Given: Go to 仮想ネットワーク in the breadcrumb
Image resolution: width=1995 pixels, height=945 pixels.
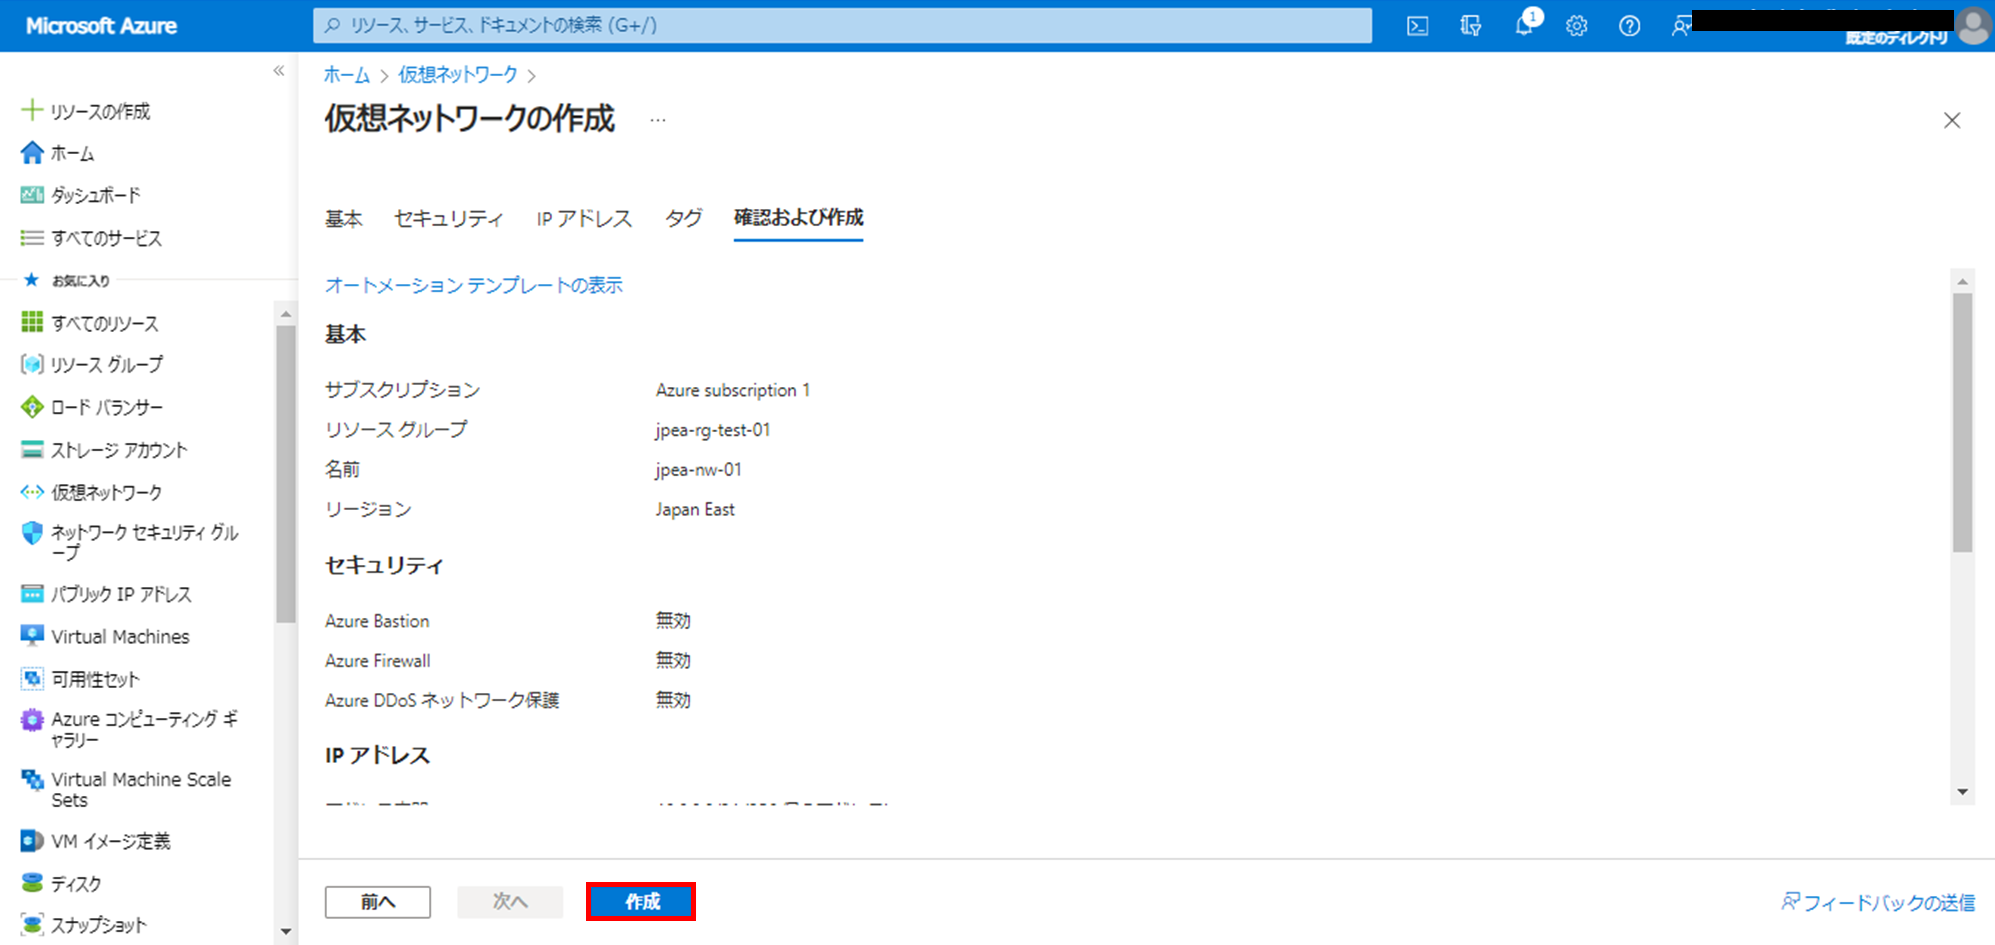Looking at the screenshot, I should pyautogui.click(x=458, y=75).
